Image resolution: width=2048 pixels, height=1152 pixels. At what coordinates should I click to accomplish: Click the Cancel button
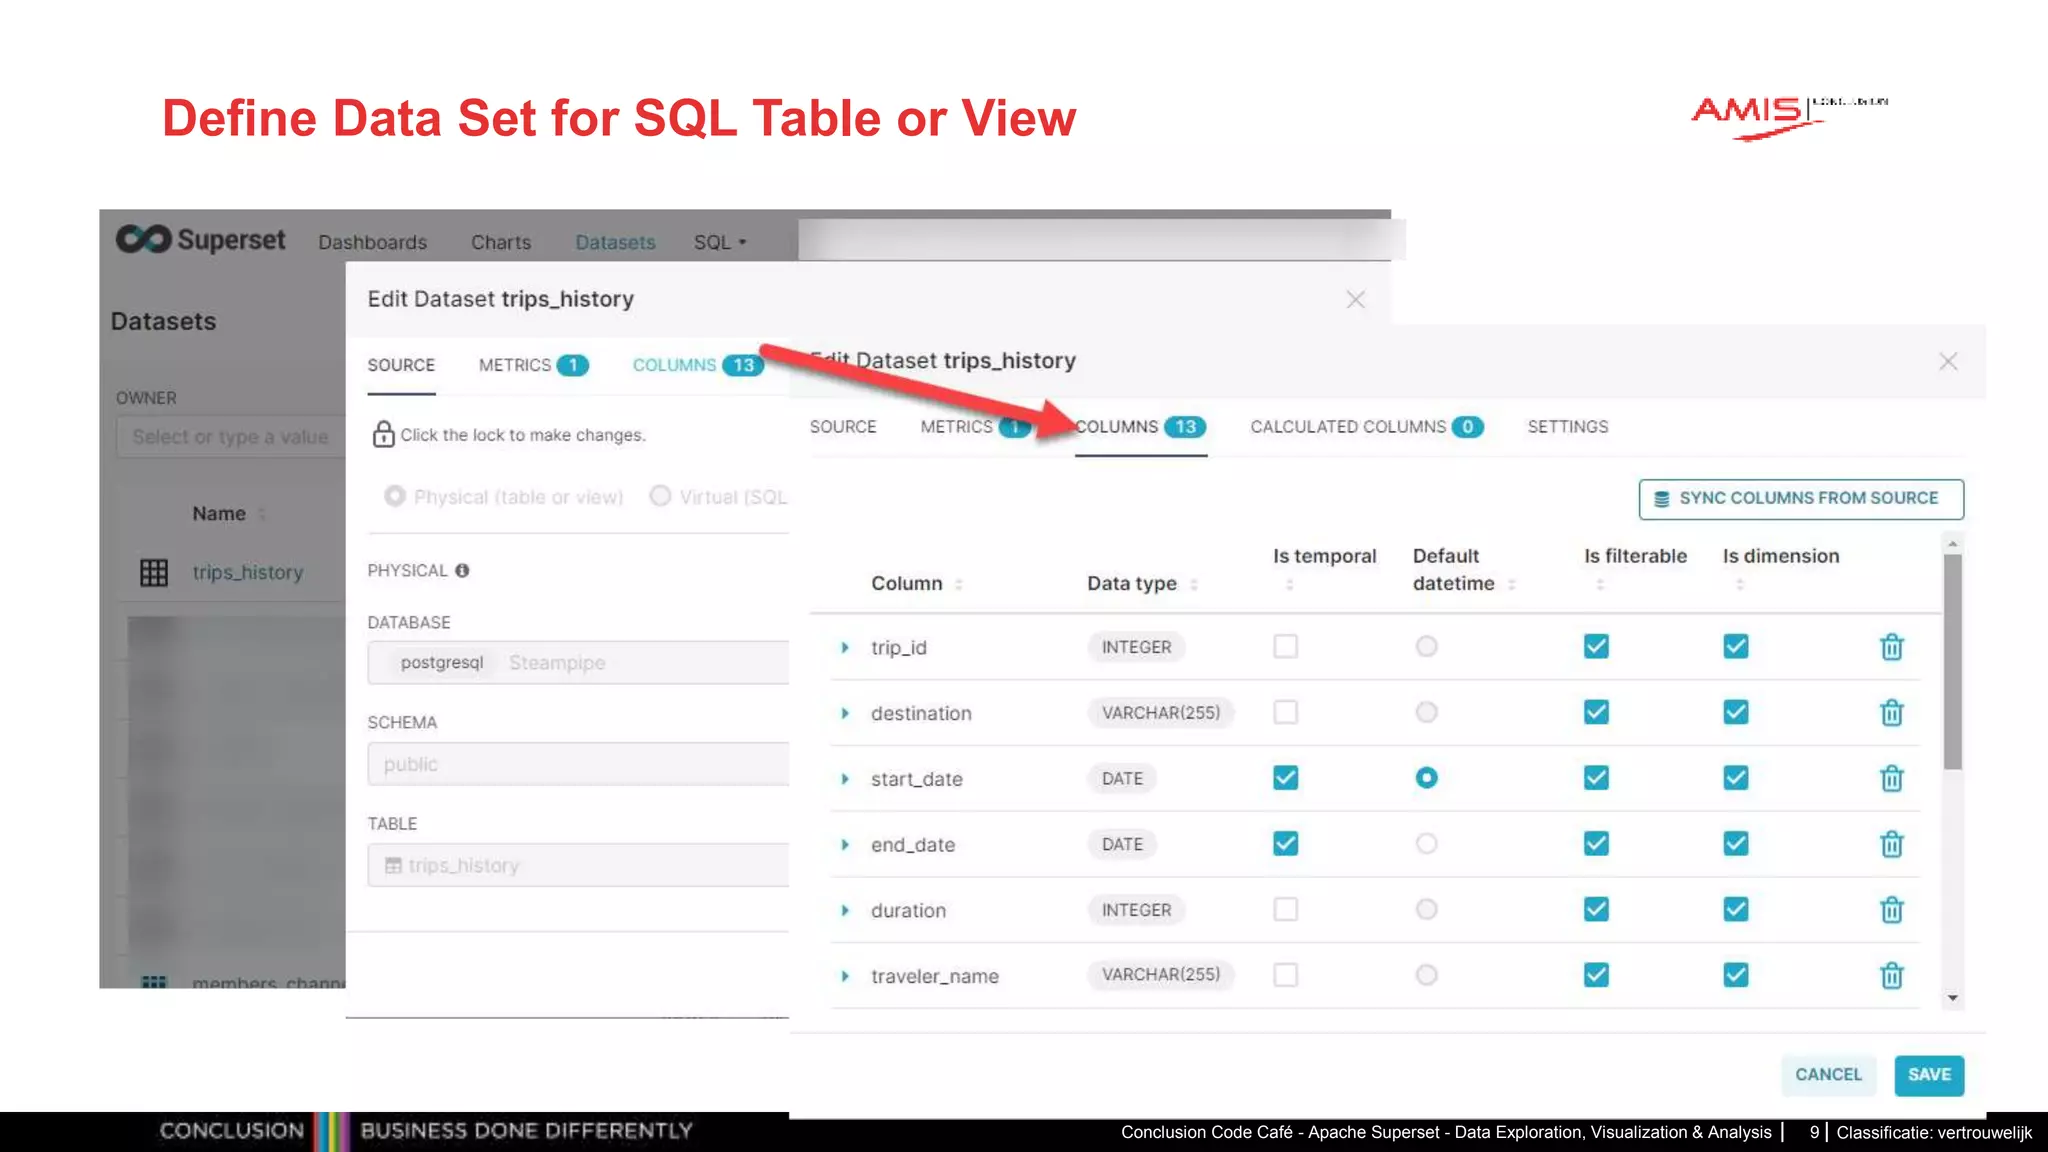coord(1828,1074)
